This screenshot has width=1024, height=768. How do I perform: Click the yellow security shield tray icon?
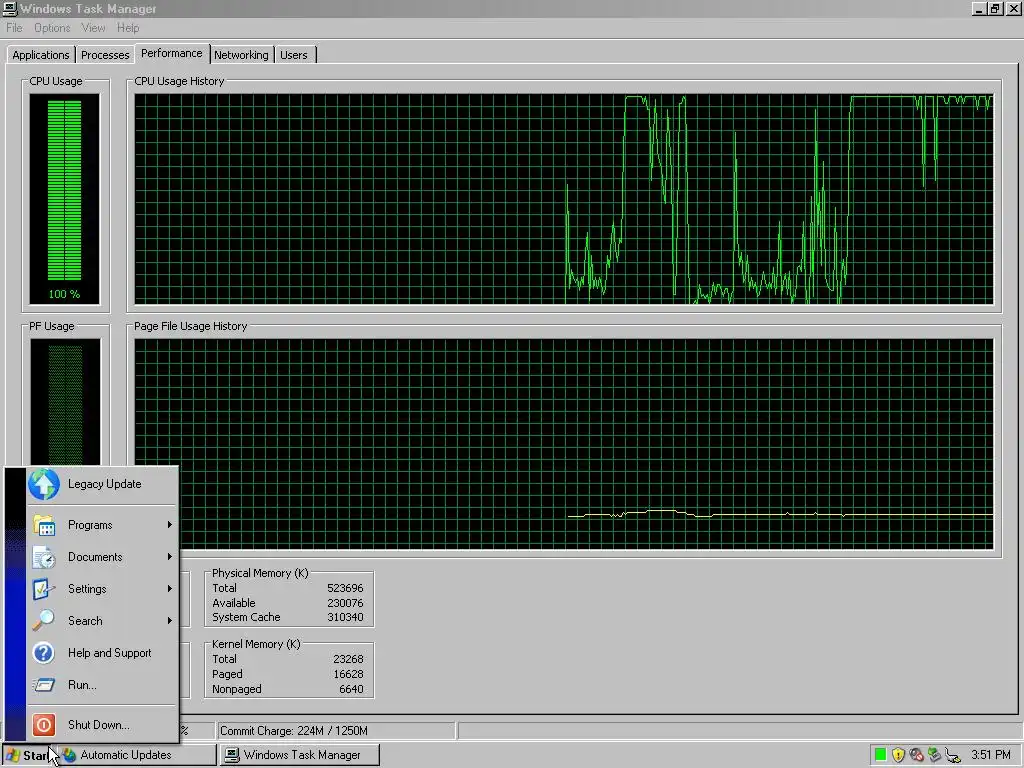pos(899,755)
